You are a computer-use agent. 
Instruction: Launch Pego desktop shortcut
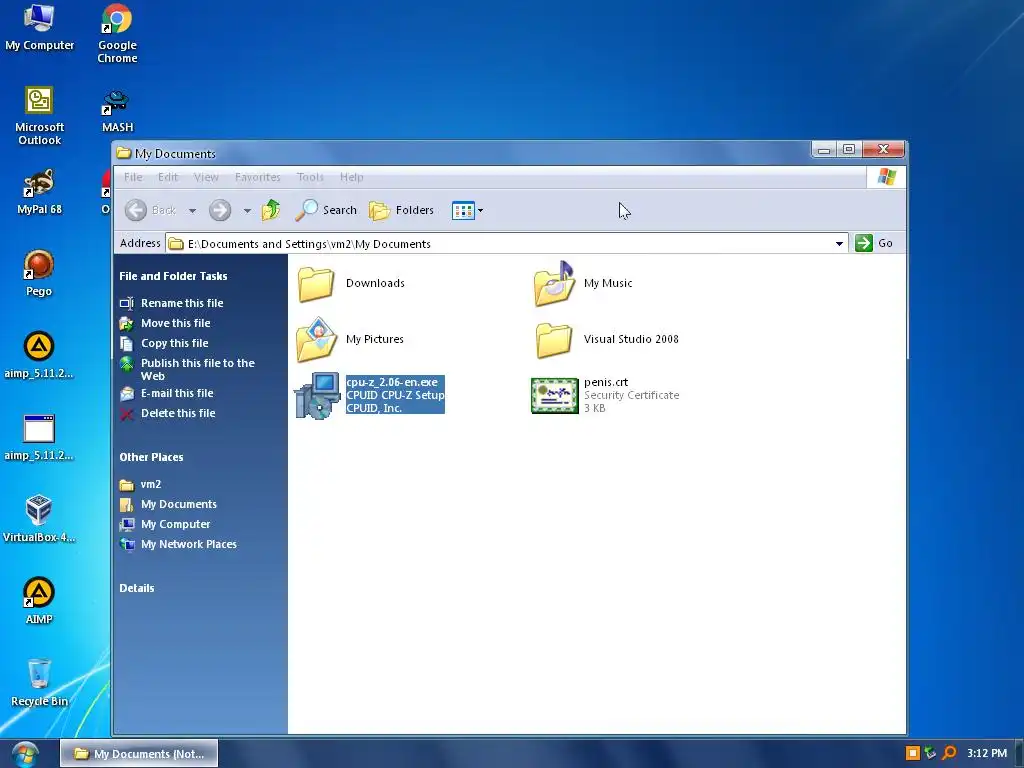[39, 273]
